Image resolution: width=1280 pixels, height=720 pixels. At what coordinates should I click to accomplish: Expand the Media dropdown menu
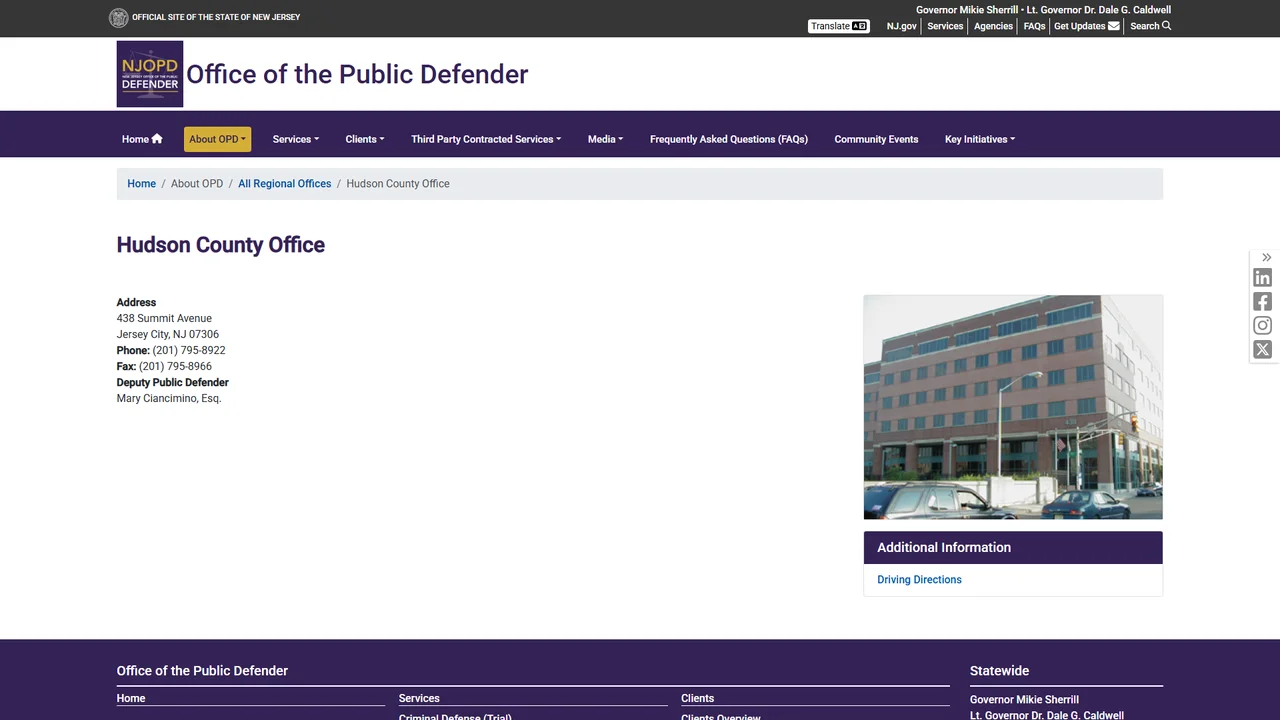(605, 139)
